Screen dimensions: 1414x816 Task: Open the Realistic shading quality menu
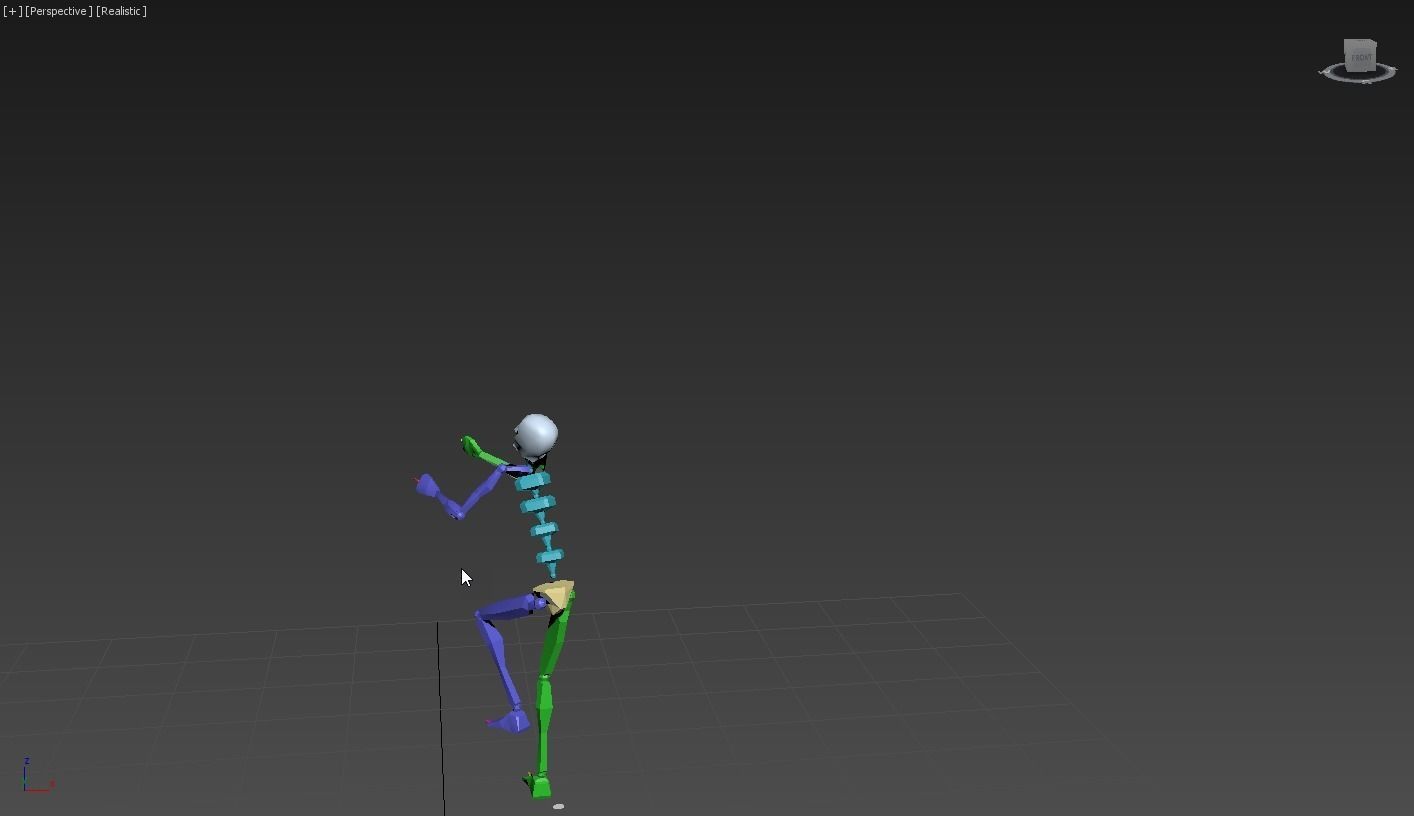120,11
